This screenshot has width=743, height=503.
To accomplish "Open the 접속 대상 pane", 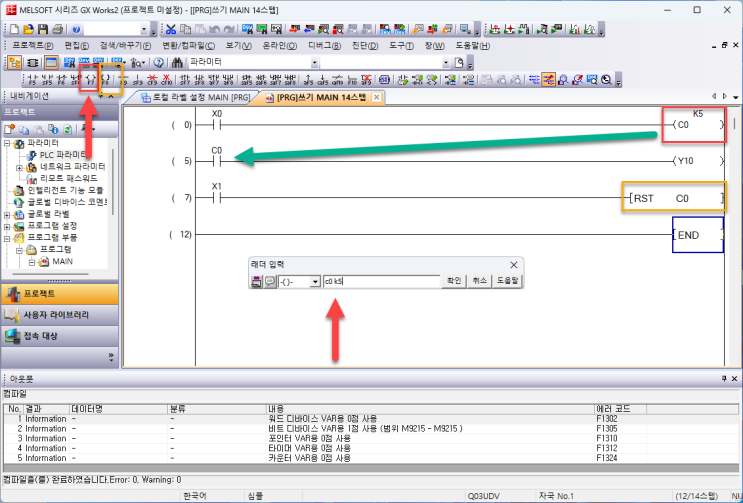I will [x=60, y=336].
